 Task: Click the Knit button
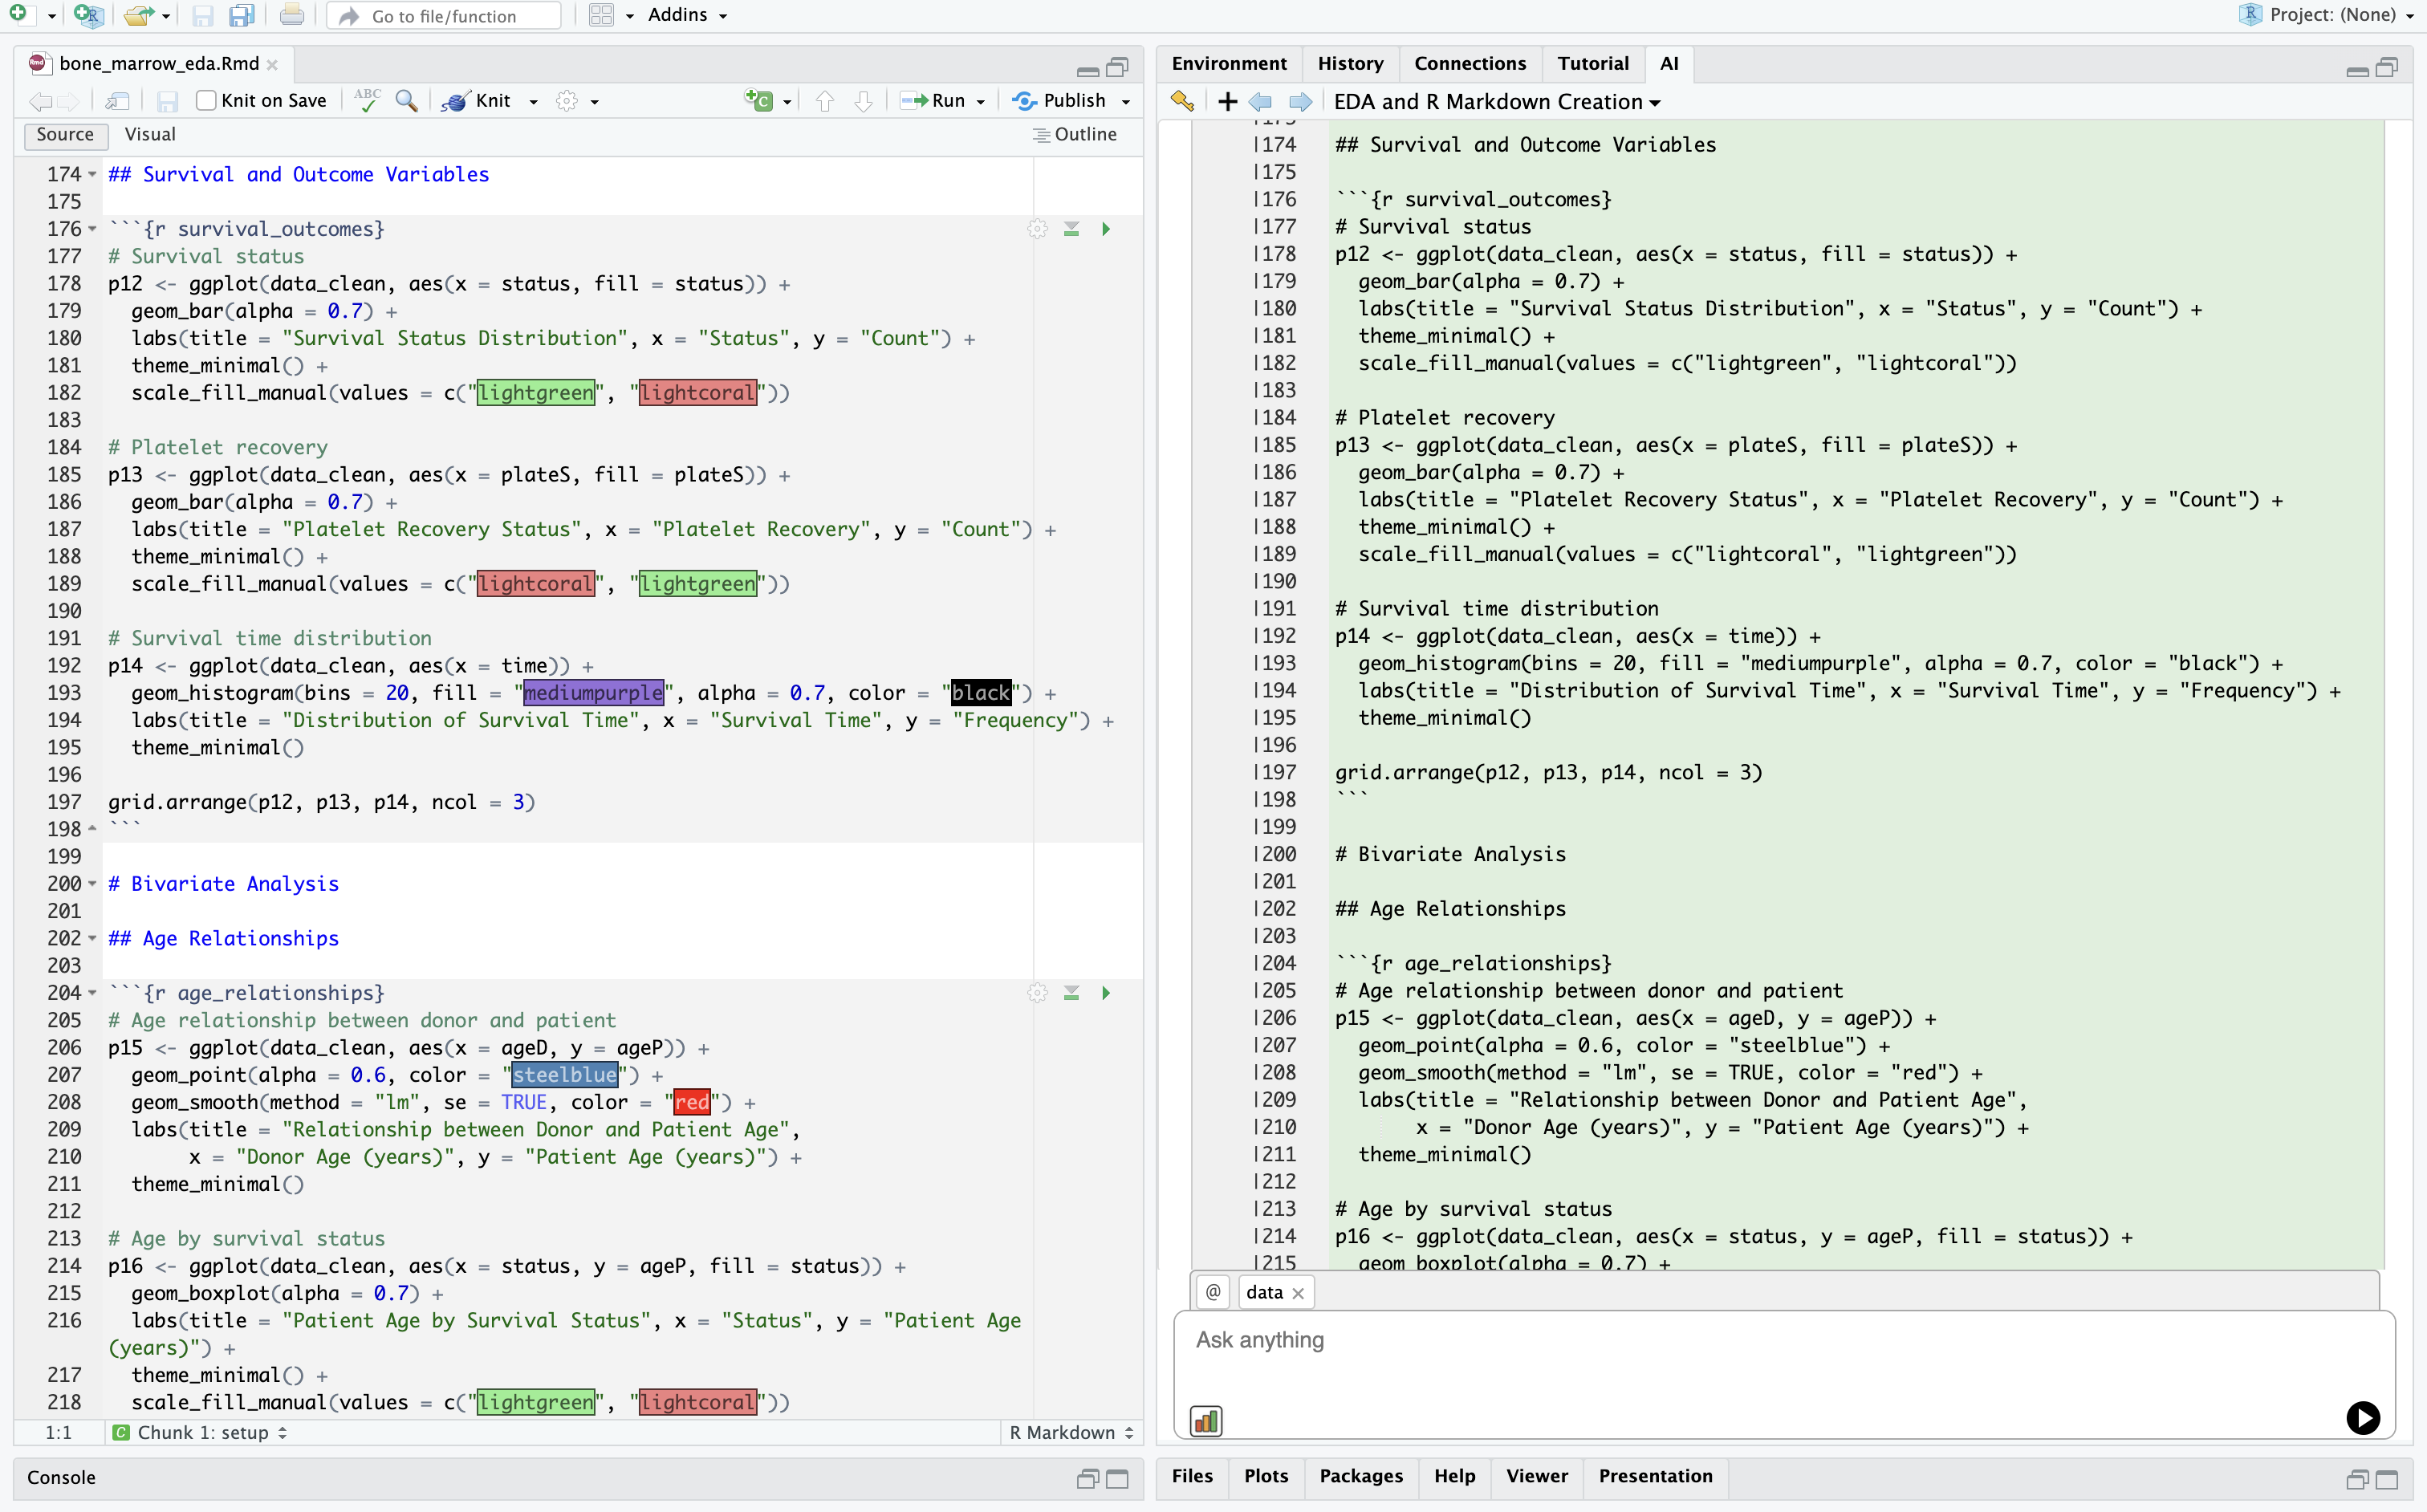[x=478, y=101]
